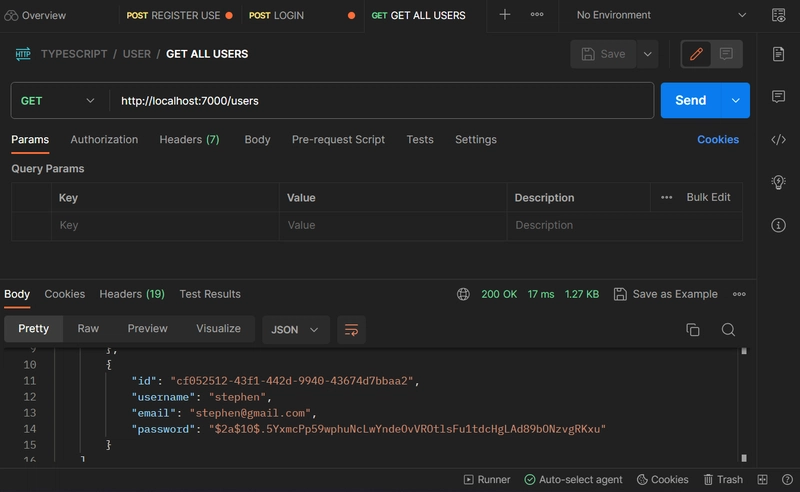Open the request Settings tab
800x492 pixels.
point(476,140)
